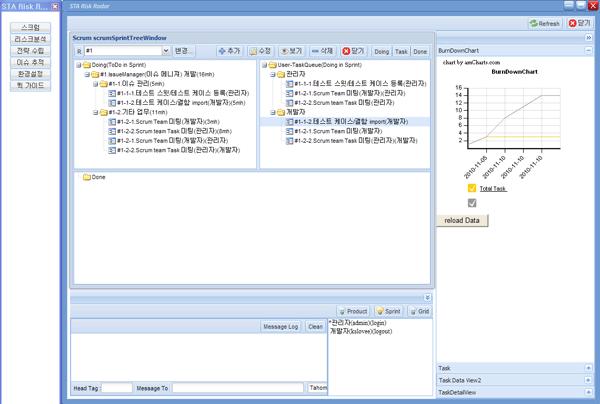Click the Message To input field
Screen dimensions: 600x404
point(237,388)
